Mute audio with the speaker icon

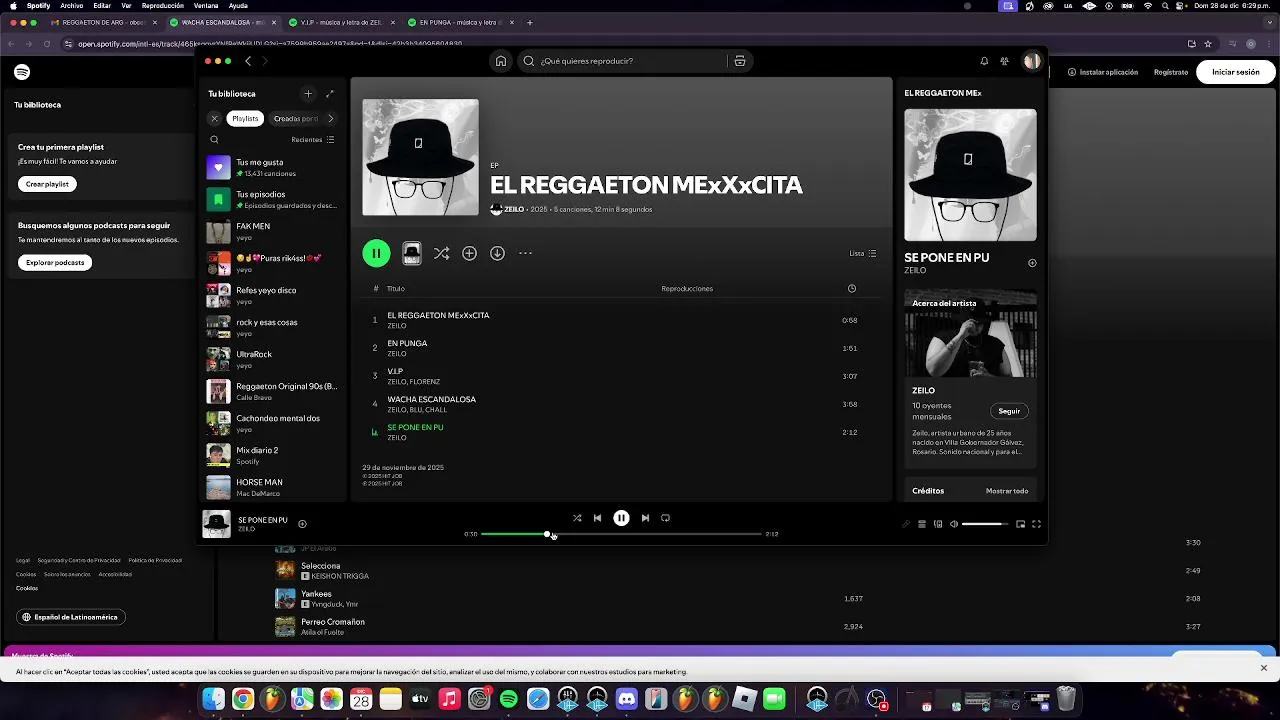[953, 524]
